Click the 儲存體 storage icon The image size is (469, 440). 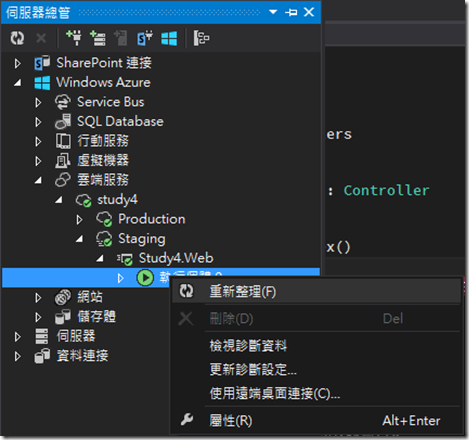tap(63, 317)
